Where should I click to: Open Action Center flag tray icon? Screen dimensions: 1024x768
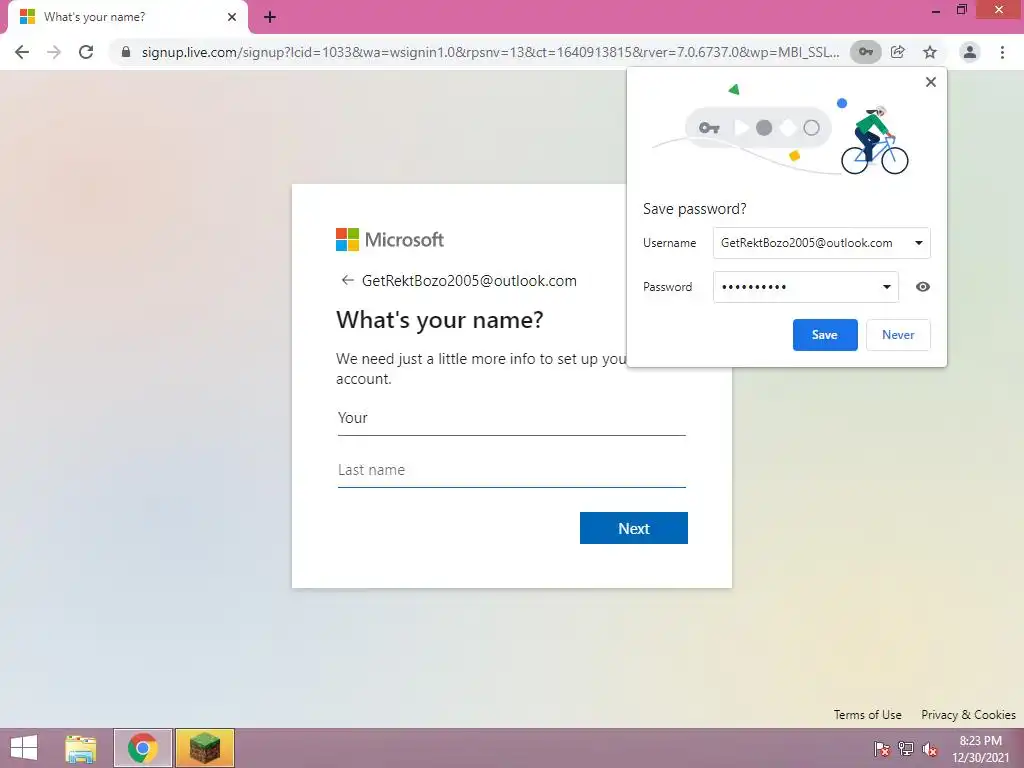point(882,748)
